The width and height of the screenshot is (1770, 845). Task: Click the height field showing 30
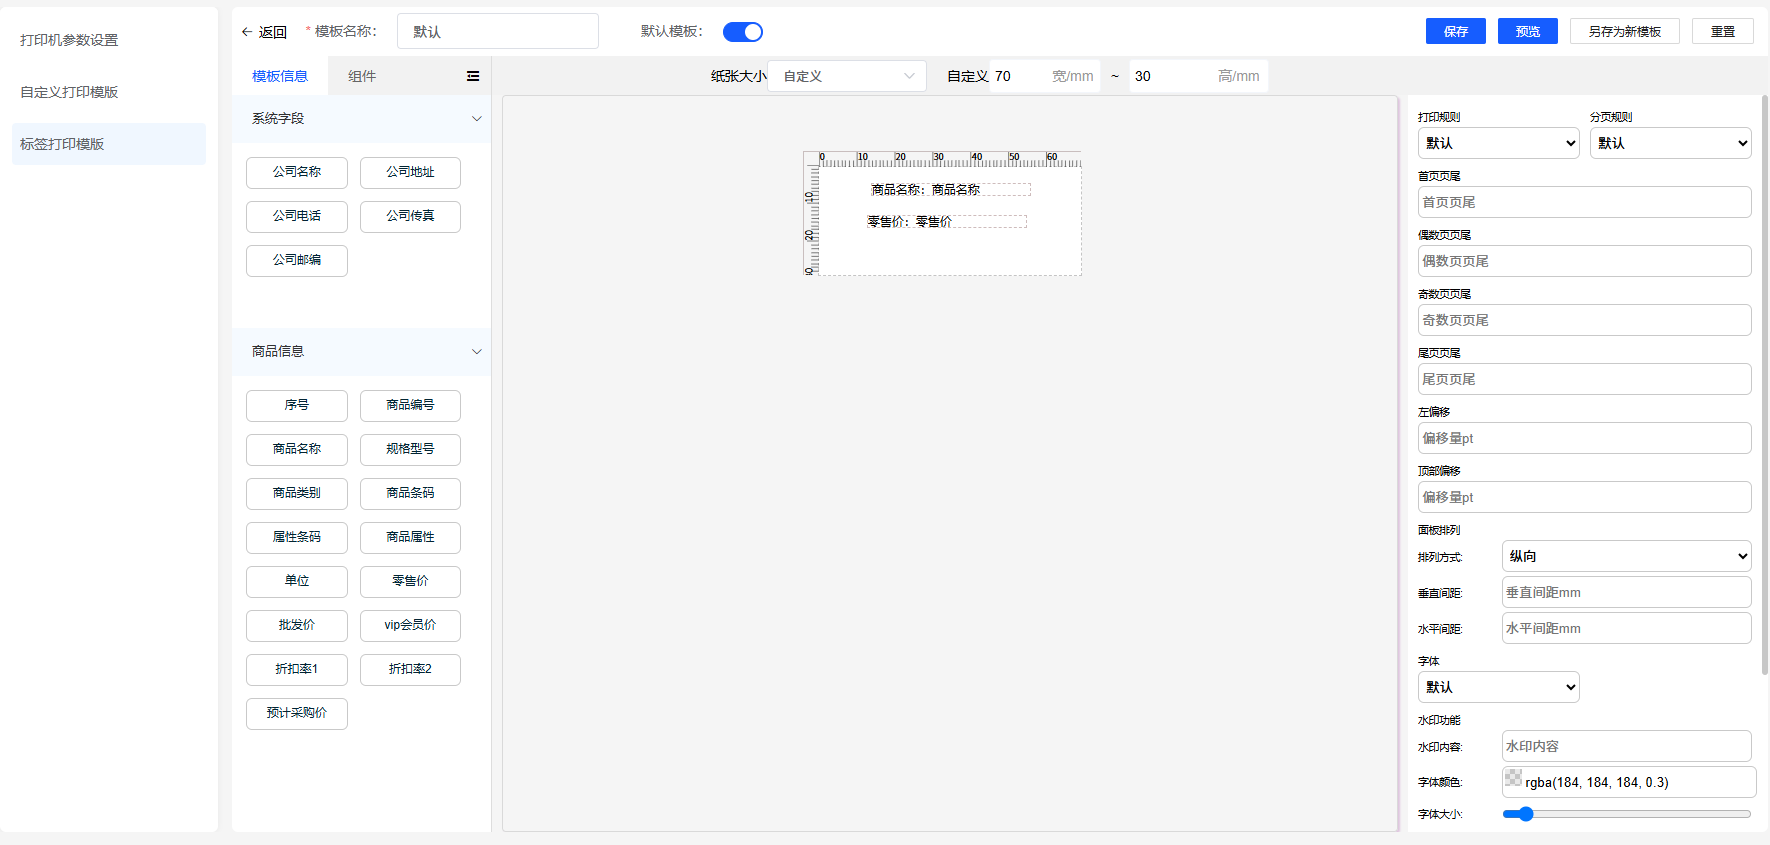1198,76
